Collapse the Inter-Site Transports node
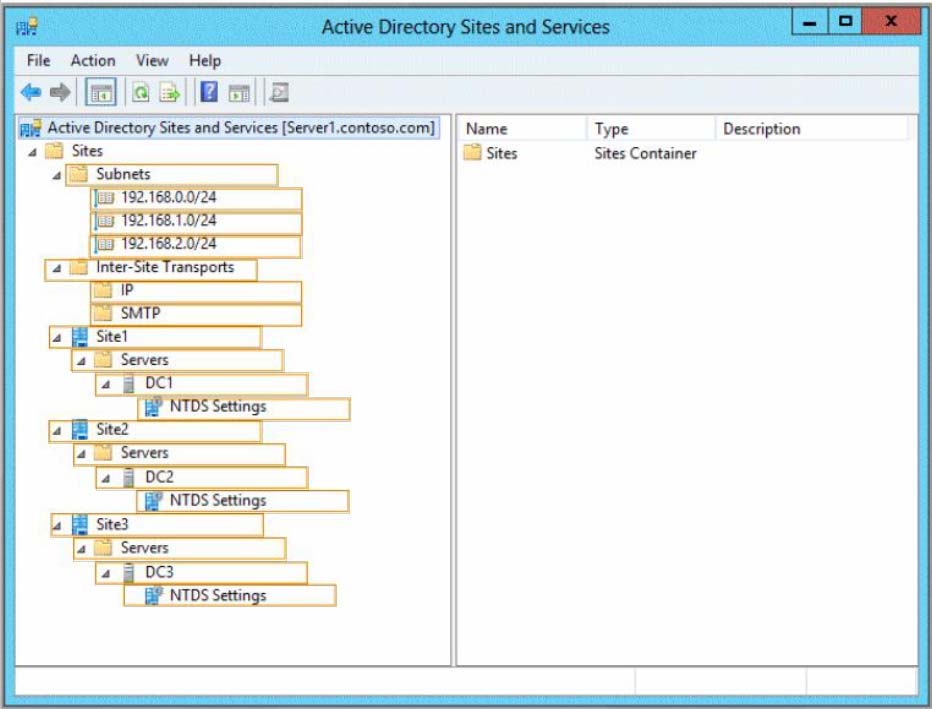 tap(57, 268)
